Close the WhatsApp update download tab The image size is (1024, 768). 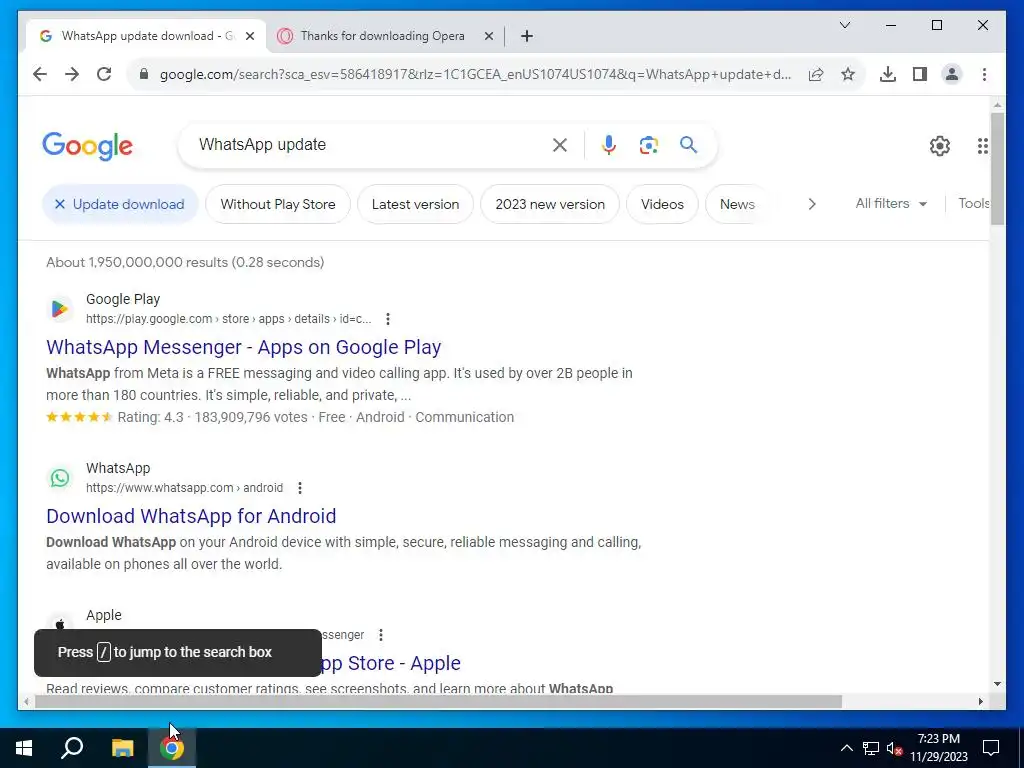point(249,36)
